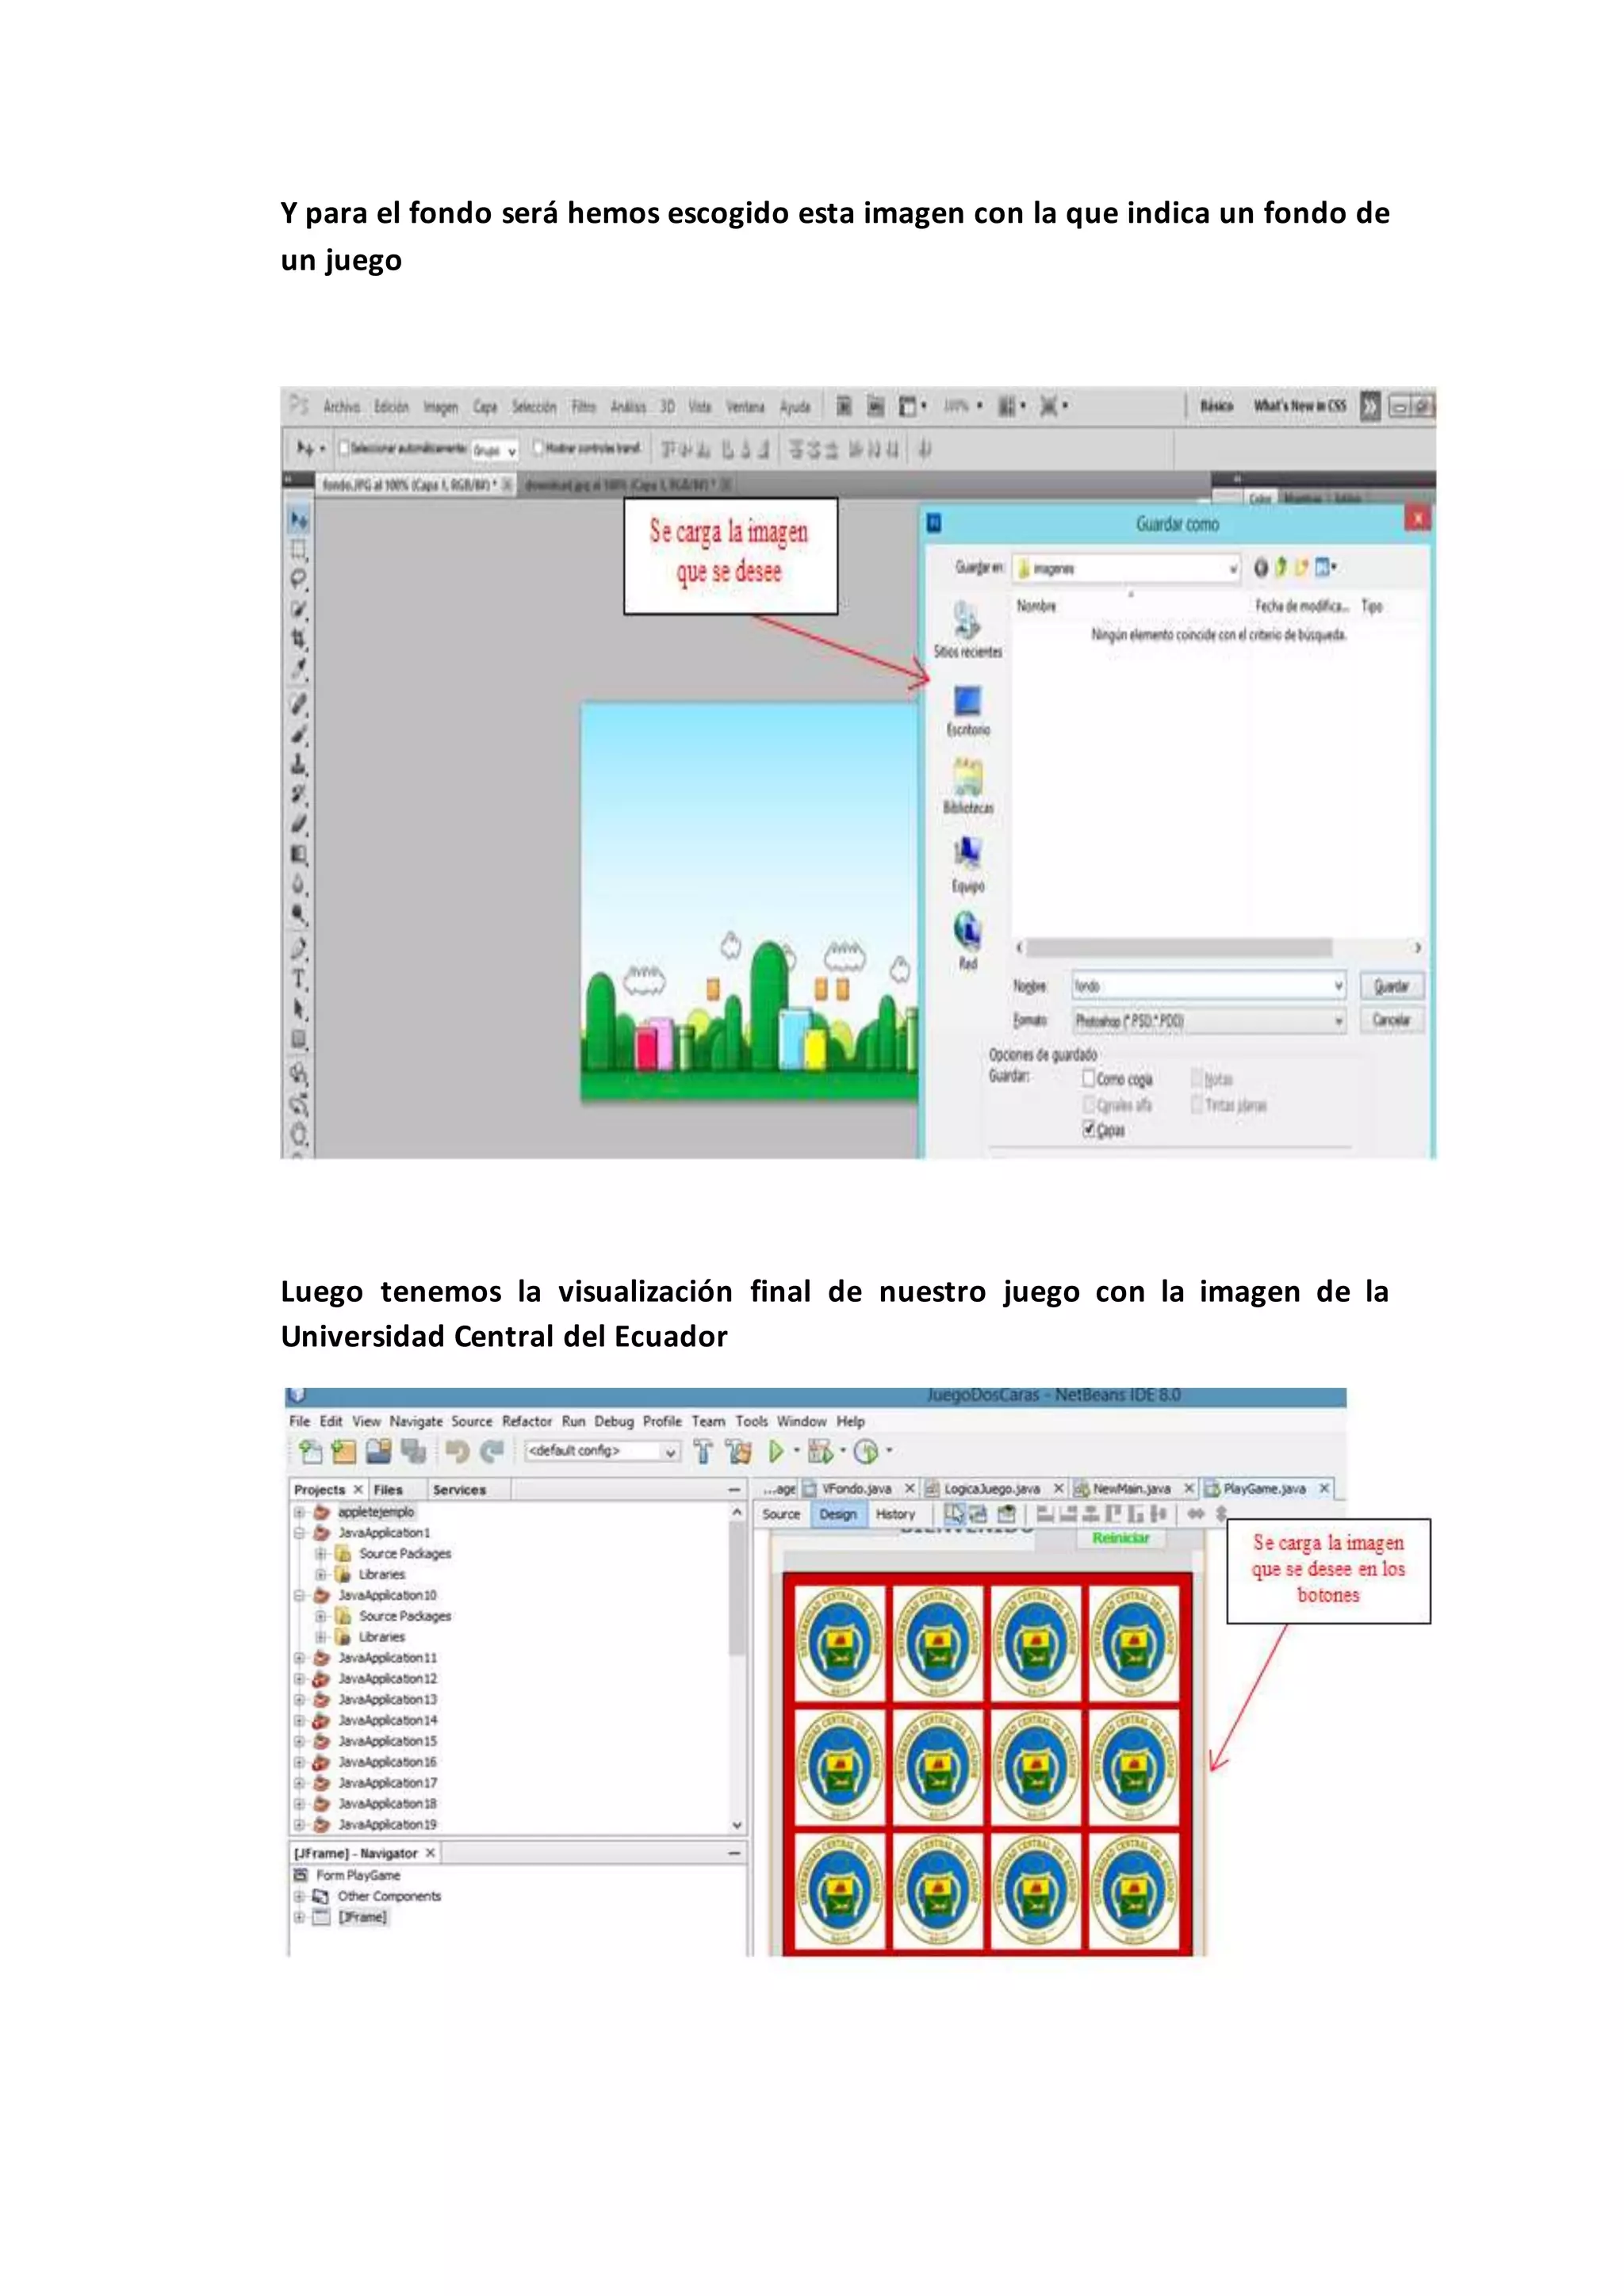Screen dimensions: 1624x2296
Task: Expand the JavaApplication11 project node
Action: pyautogui.click(x=299, y=1658)
